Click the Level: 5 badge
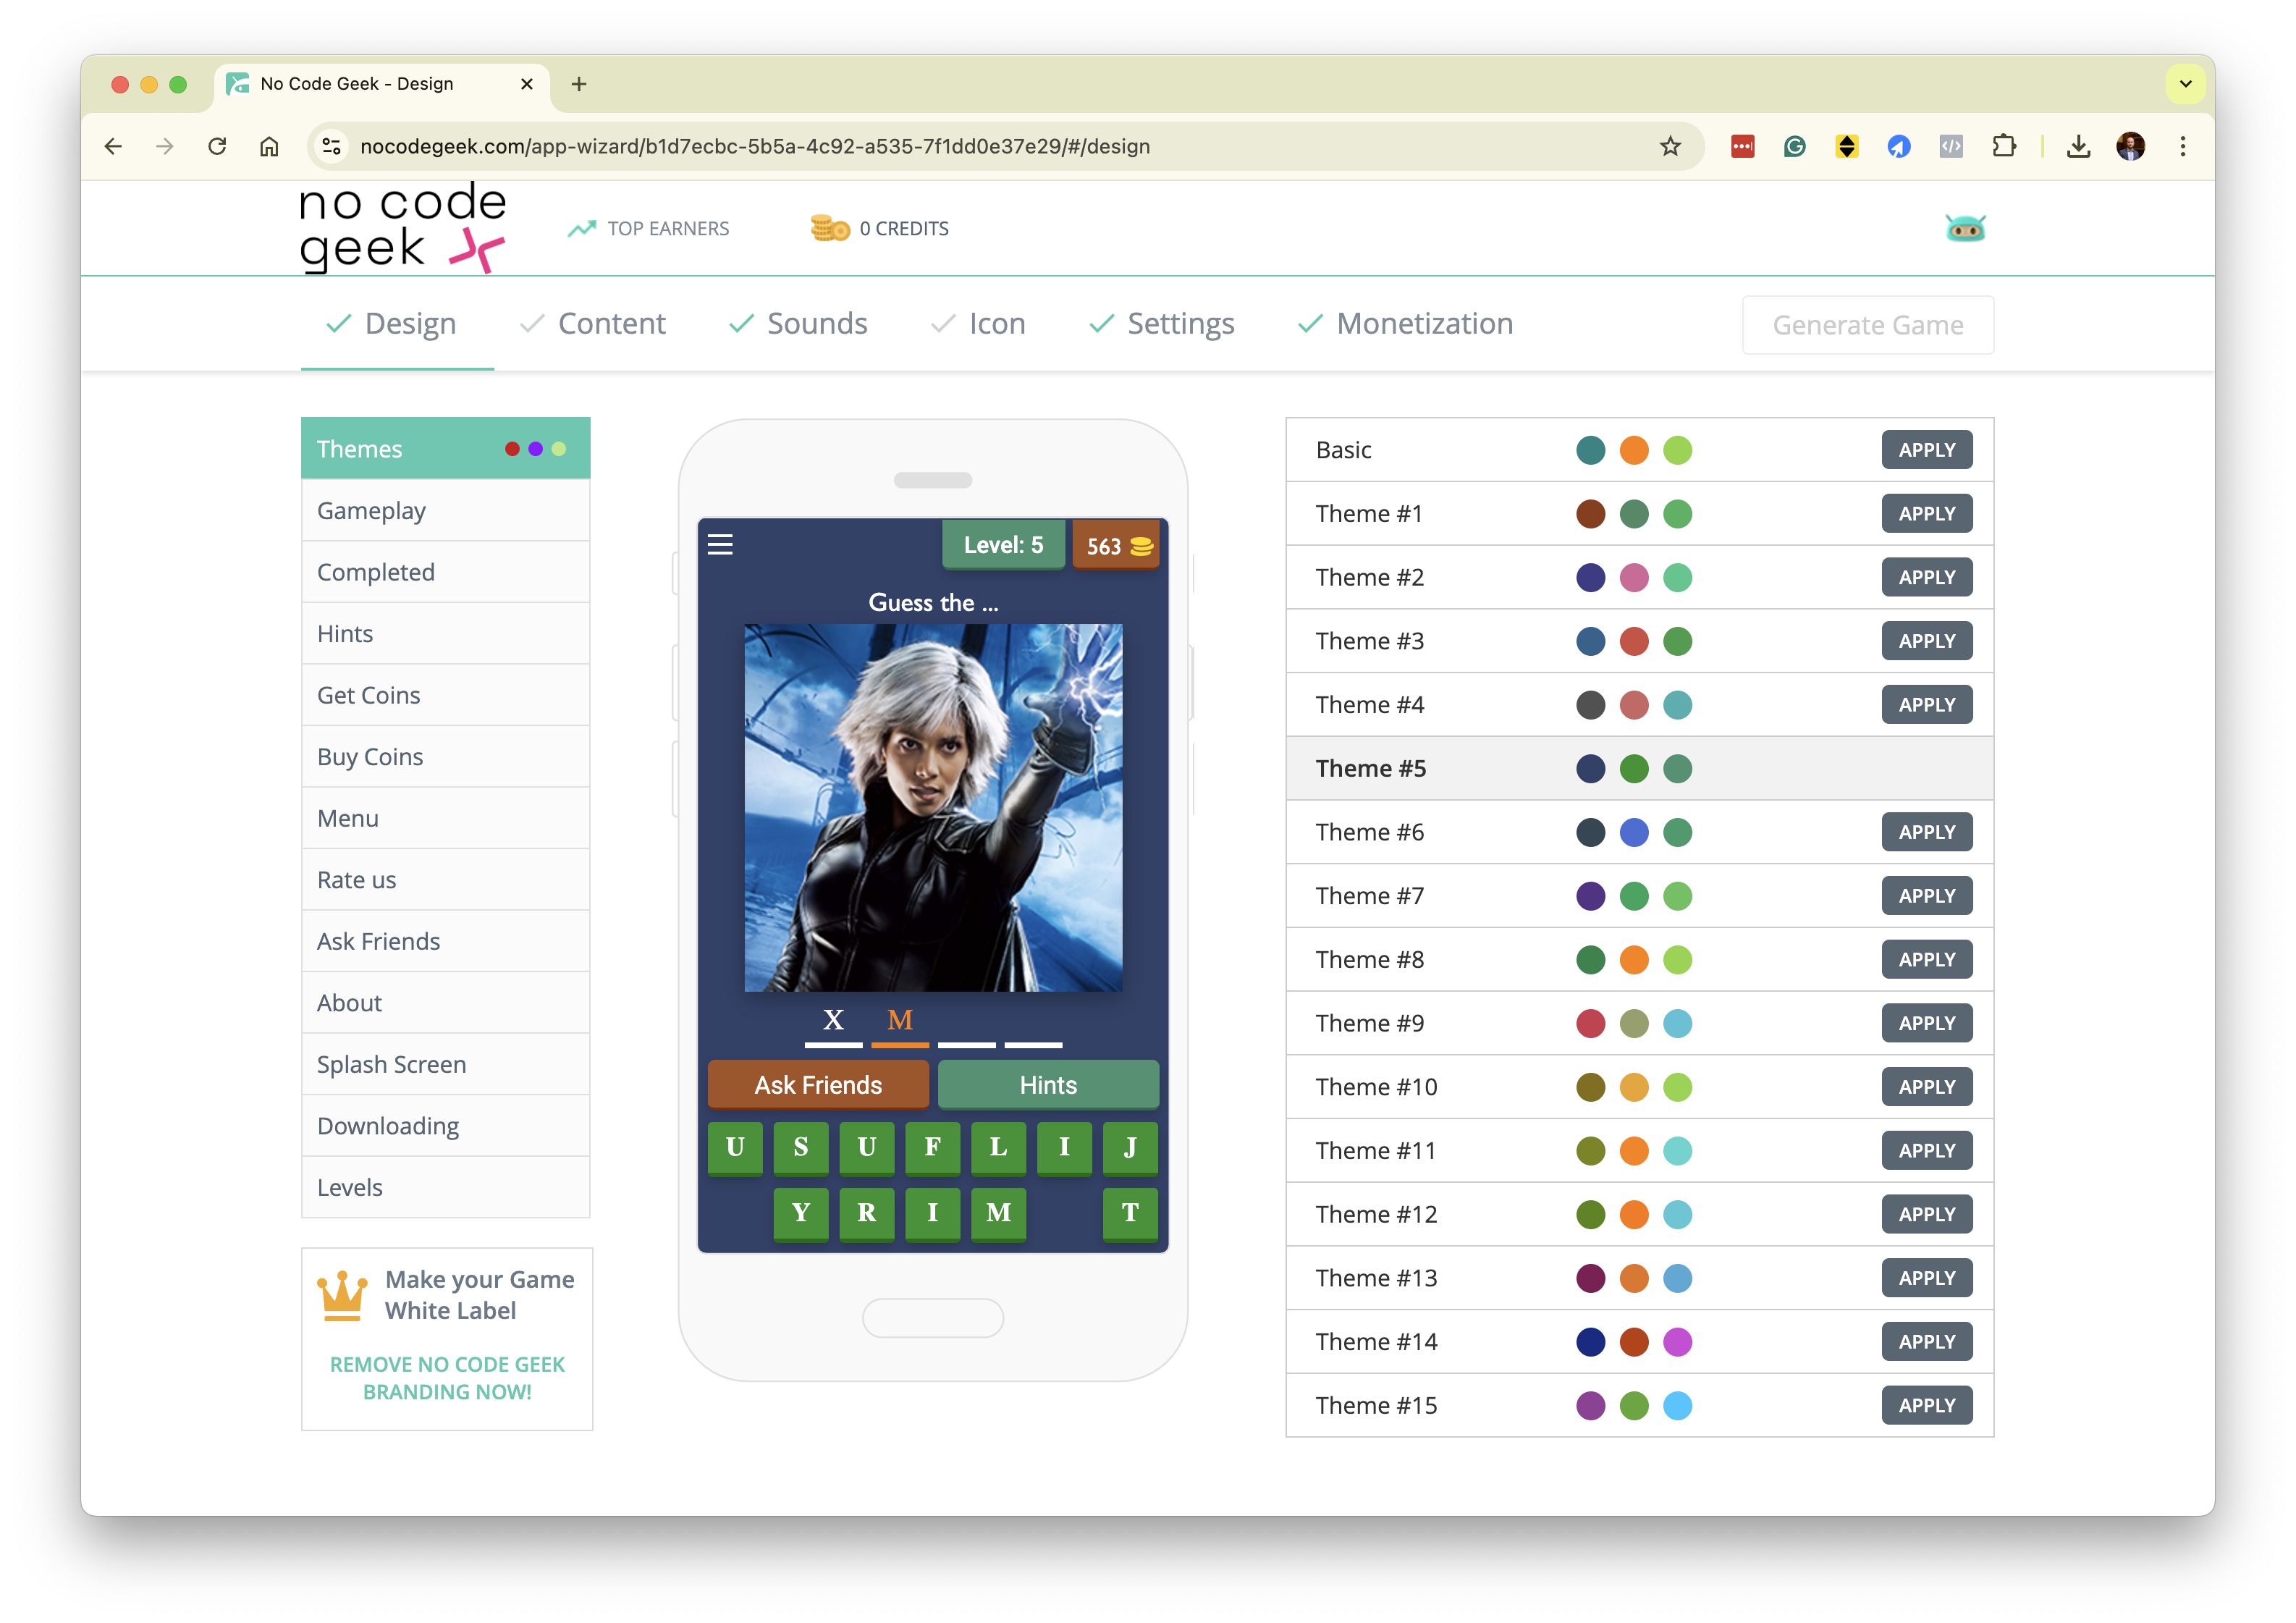 (x=1003, y=545)
